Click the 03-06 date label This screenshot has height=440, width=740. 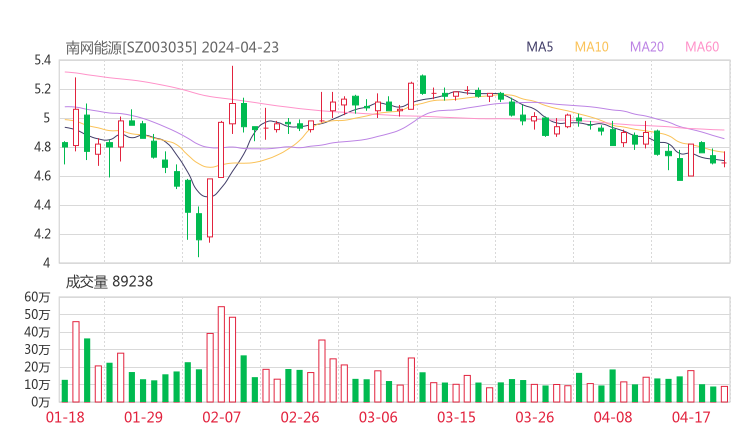[x=378, y=417]
